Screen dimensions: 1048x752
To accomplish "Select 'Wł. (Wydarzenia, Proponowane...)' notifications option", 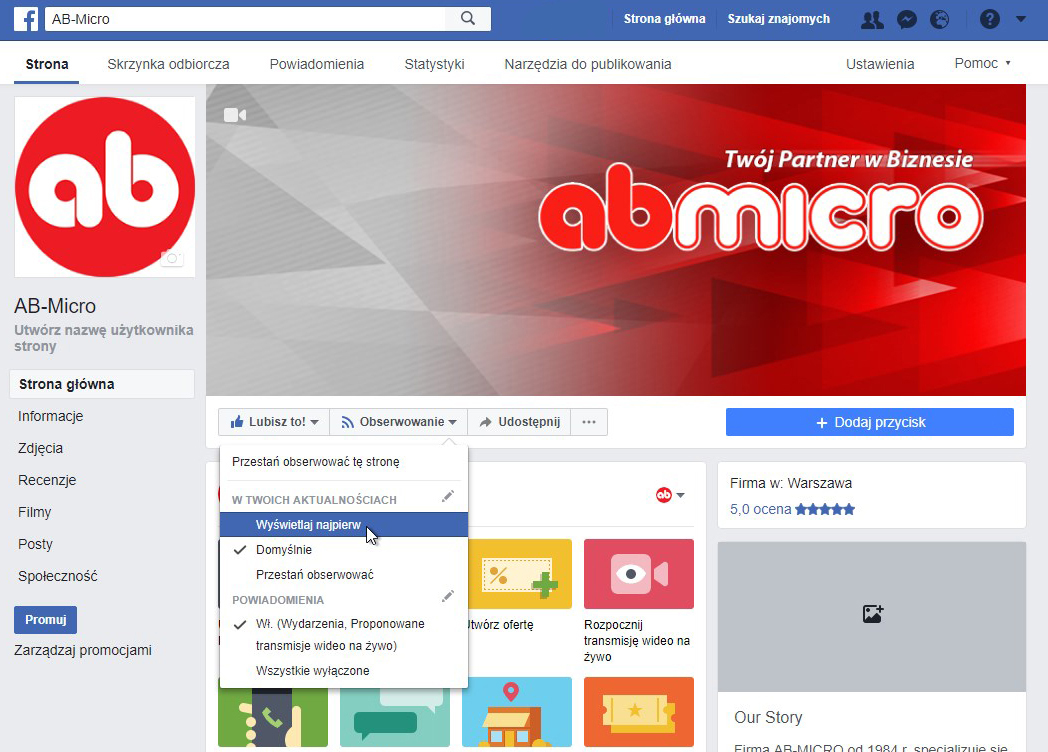I will tap(344, 634).
